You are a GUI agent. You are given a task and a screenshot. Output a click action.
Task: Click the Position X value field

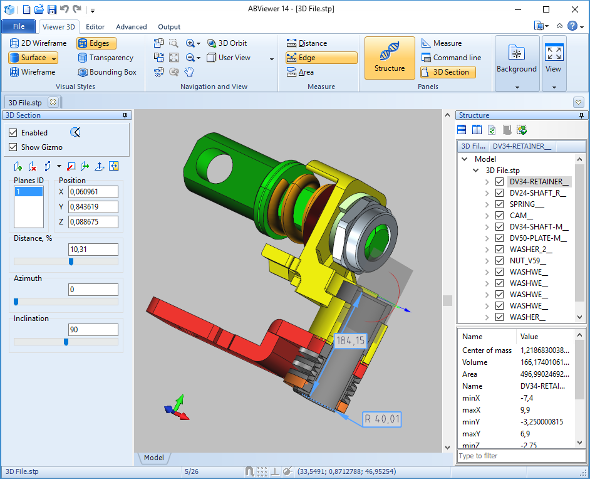[x=93, y=192]
